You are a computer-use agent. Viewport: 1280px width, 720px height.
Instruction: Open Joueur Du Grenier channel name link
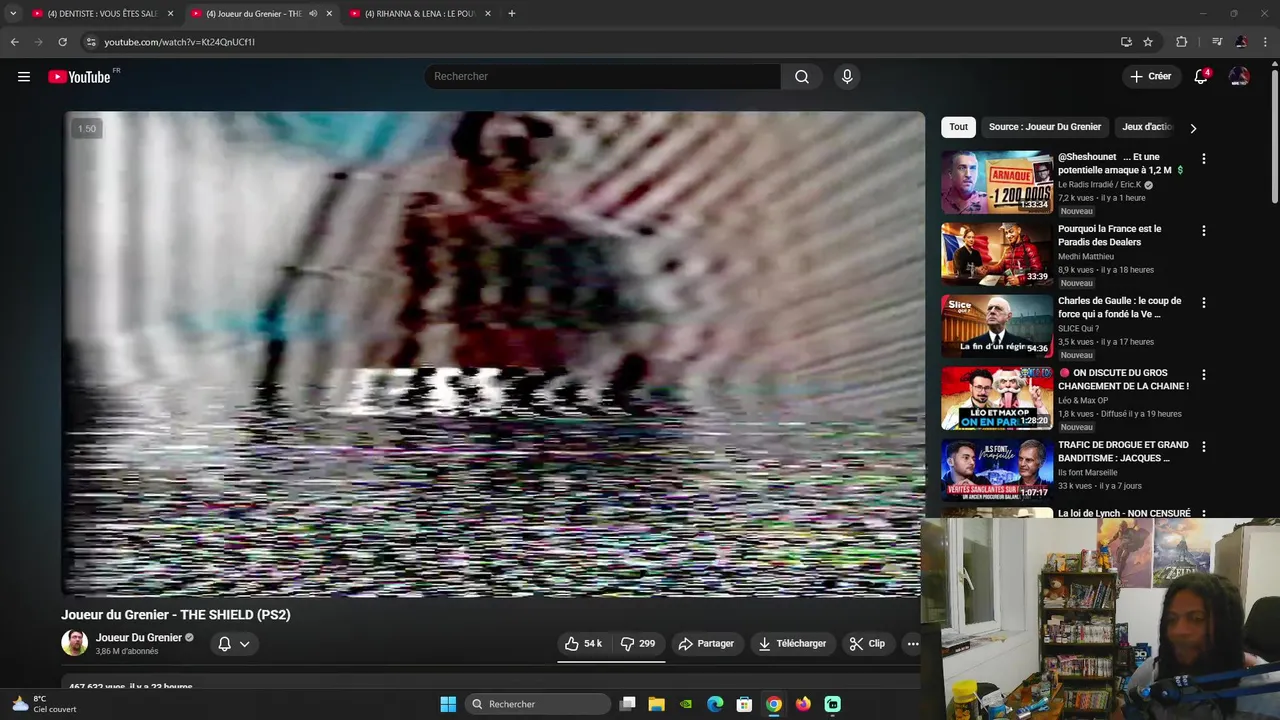pyautogui.click(x=139, y=638)
